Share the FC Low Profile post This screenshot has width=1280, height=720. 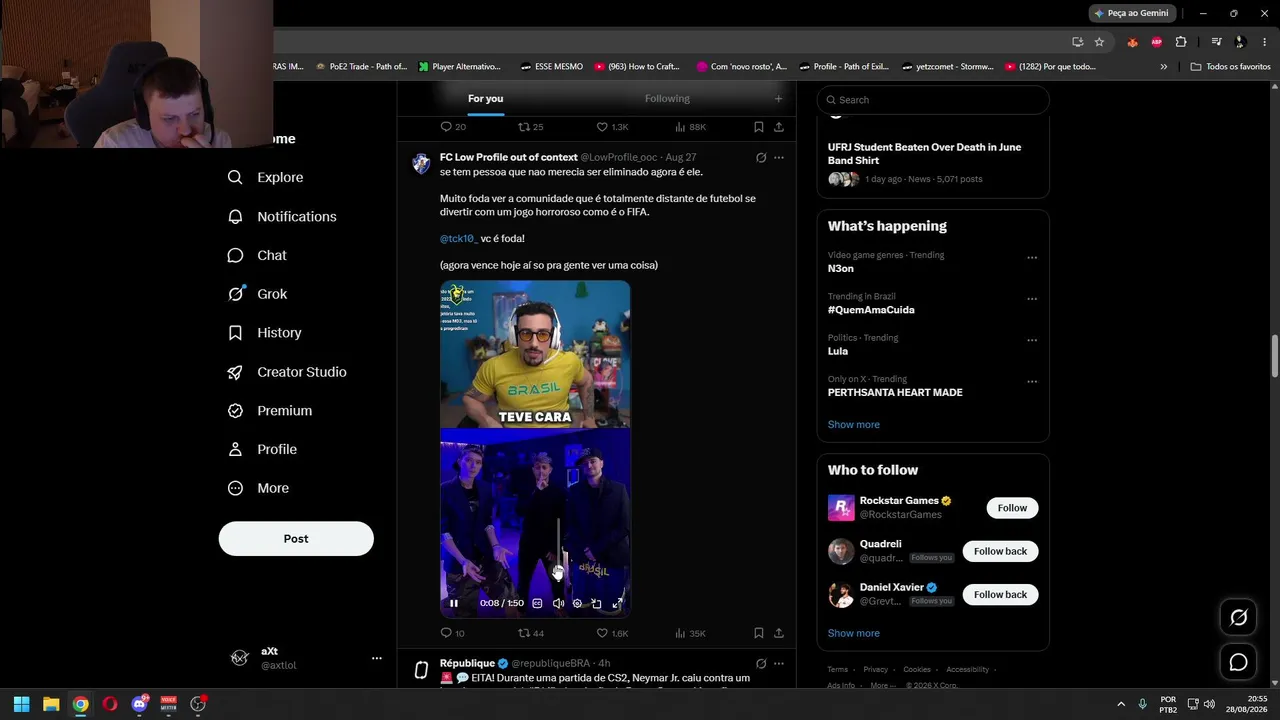click(779, 633)
